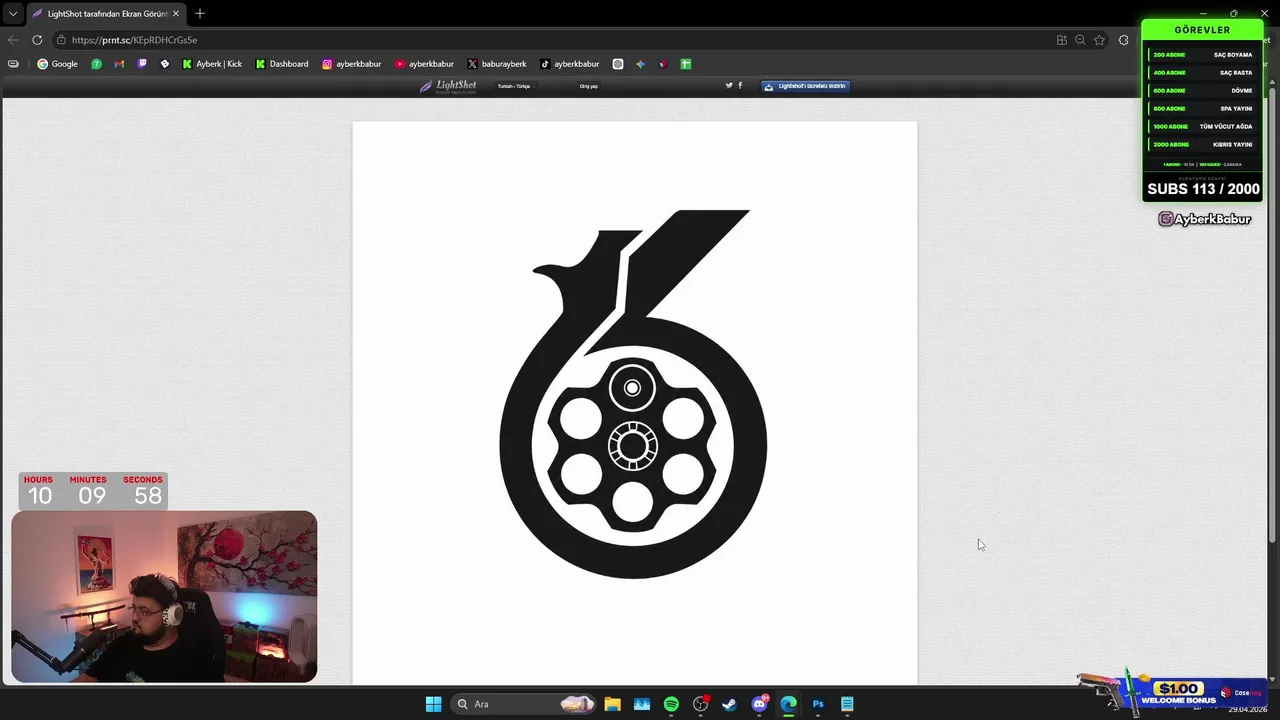The image size is (1280, 720).
Task: Open the Photos app on taskbar
Action: (x=642, y=704)
